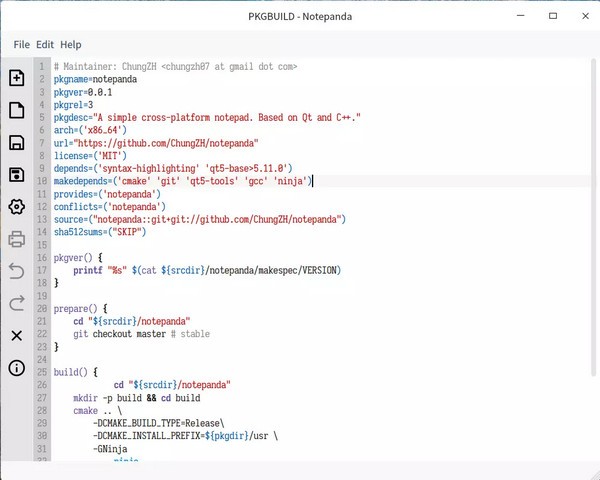
Task: Click the Redo arrow icon
Action: [x=16, y=303]
